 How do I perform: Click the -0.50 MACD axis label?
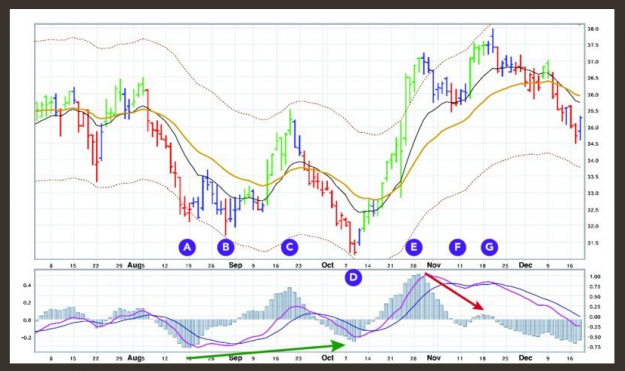[594, 337]
